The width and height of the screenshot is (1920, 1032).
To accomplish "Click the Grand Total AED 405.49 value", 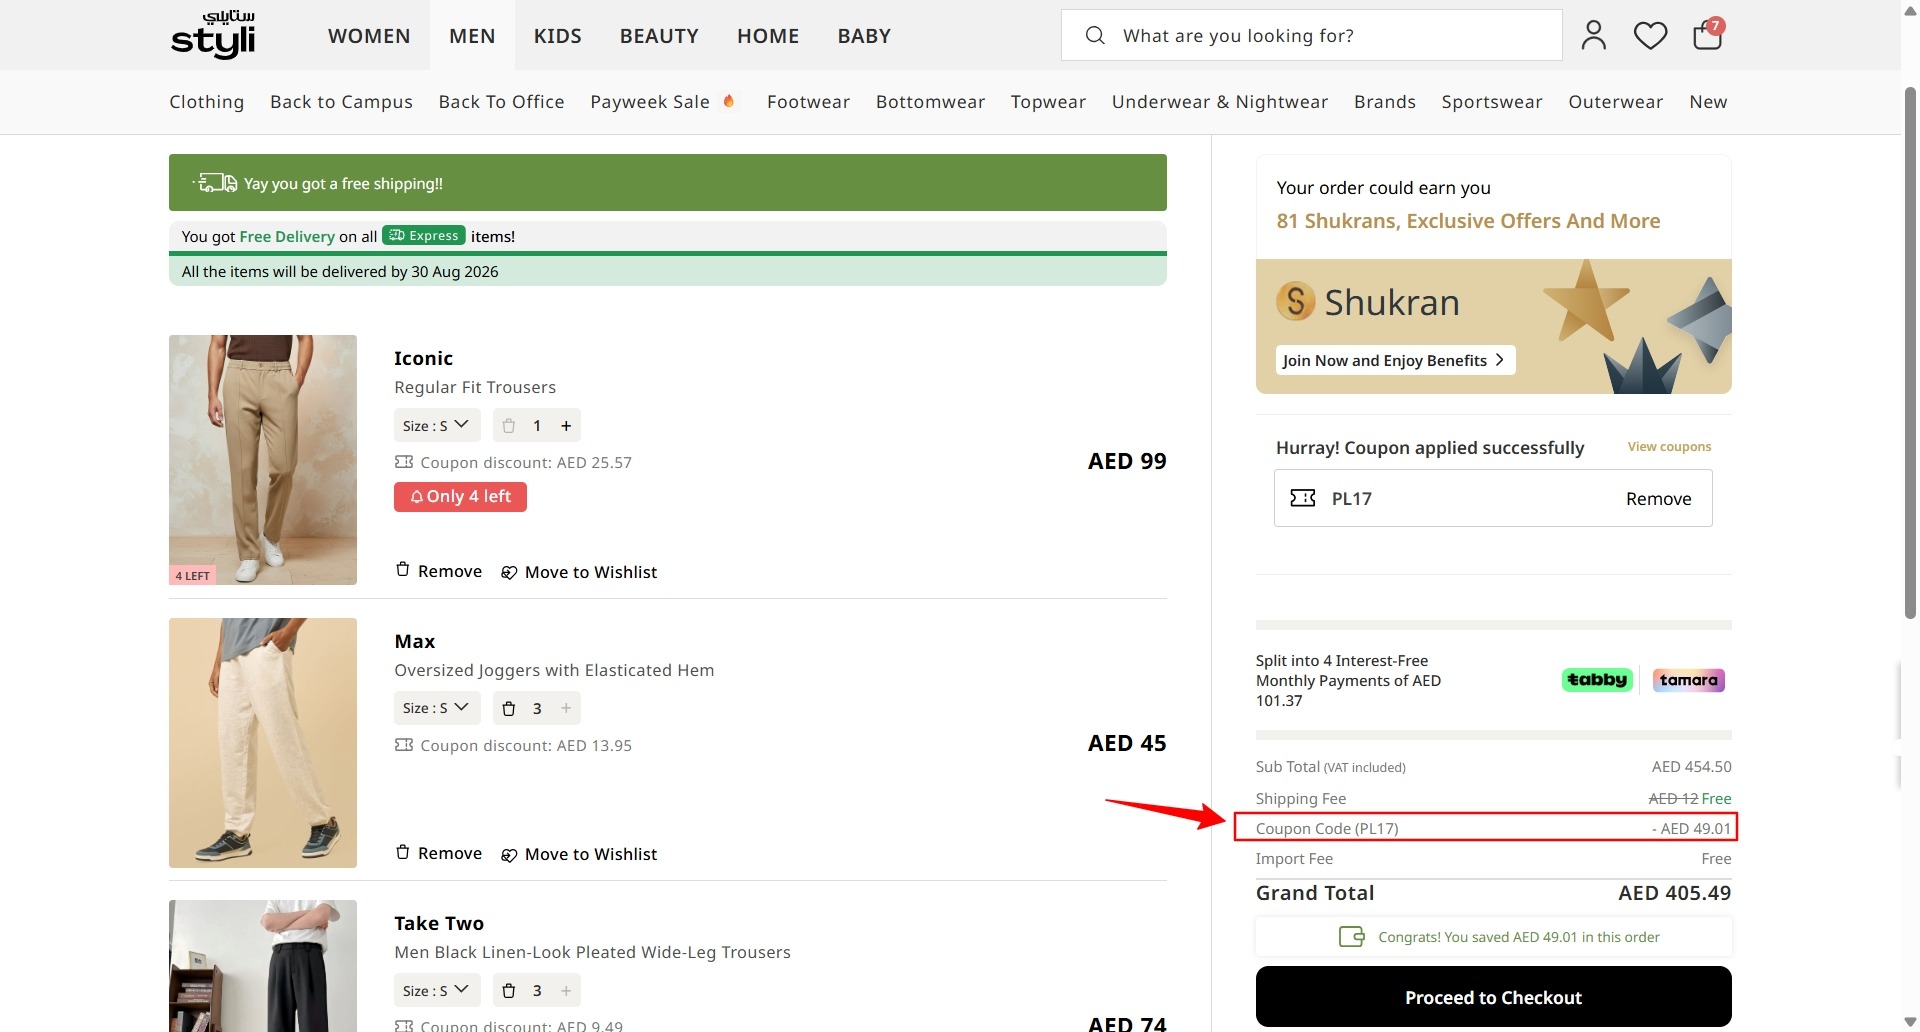I will click(1675, 893).
